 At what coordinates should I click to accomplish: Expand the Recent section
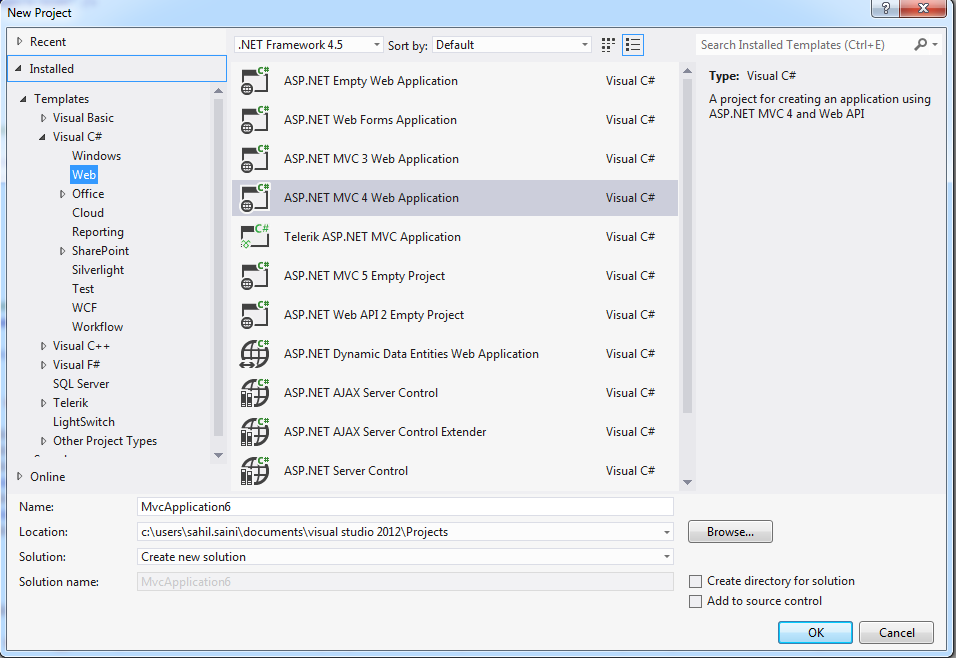tap(20, 41)
